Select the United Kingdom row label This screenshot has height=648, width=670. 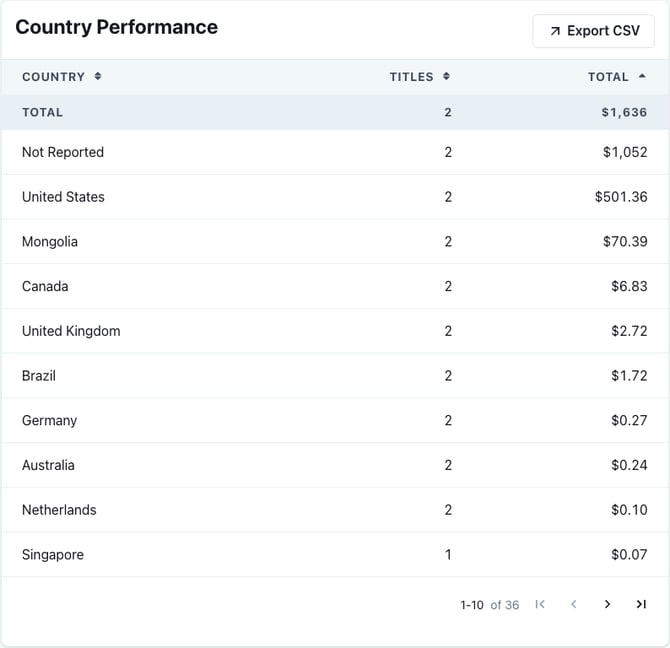point(71,331)
